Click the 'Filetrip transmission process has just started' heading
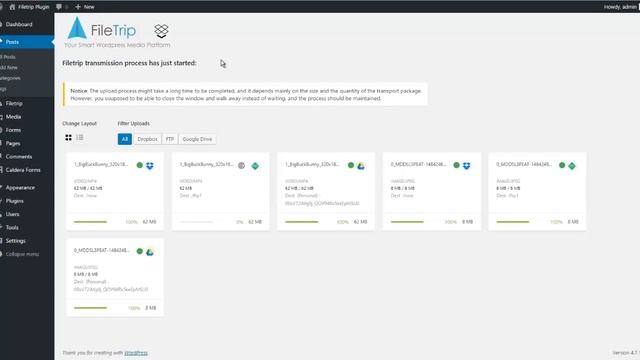The image size is (640, 360). pyautogui.click(x=129, y=63)
